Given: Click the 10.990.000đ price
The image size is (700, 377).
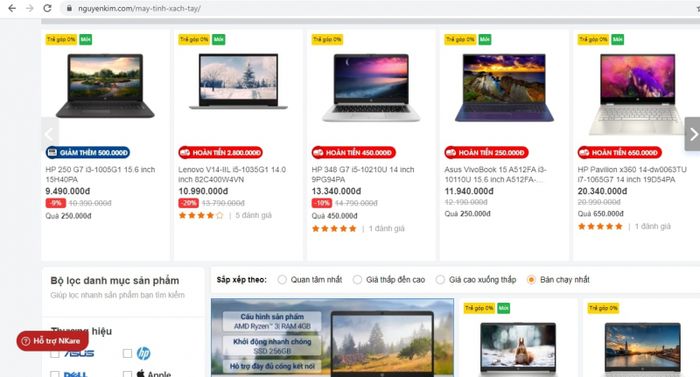Looking at the screenshot, I should pos(203,191).
